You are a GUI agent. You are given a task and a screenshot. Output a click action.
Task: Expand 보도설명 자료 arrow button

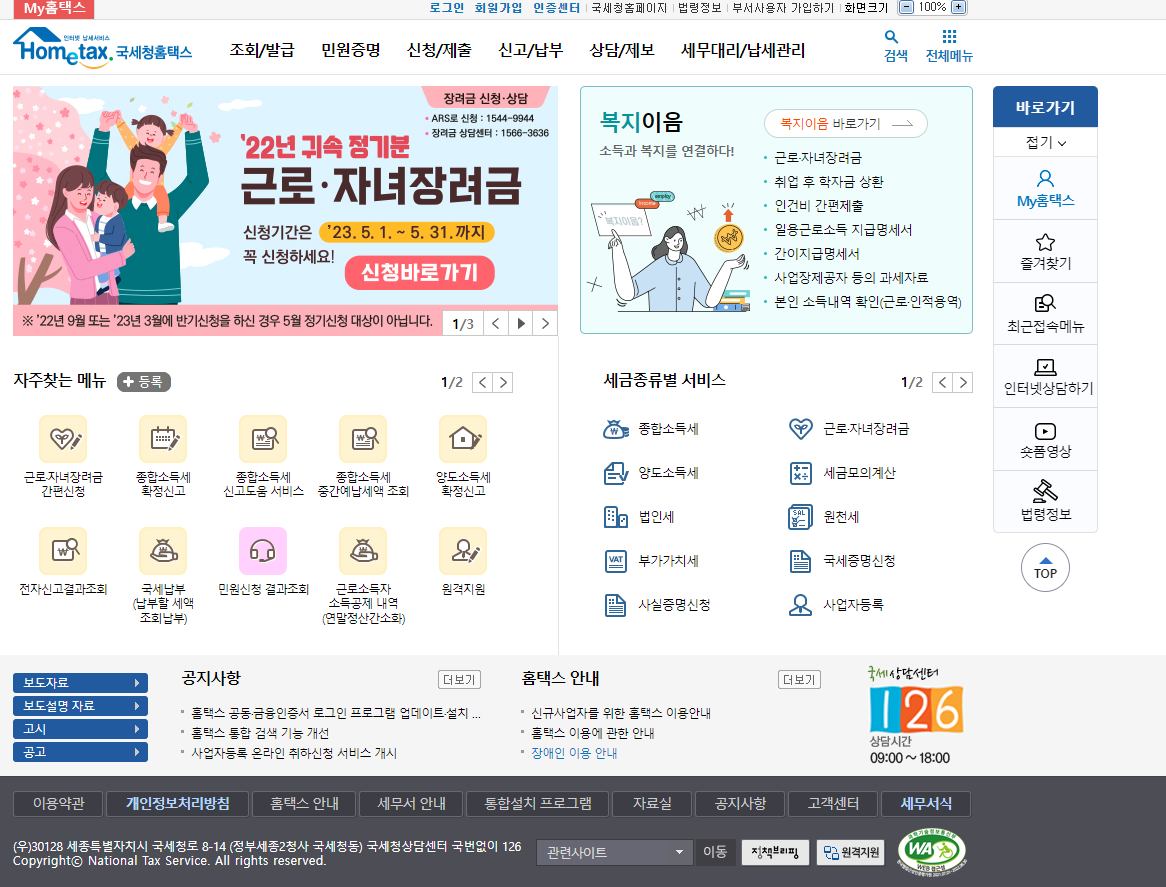pos(80,706)
